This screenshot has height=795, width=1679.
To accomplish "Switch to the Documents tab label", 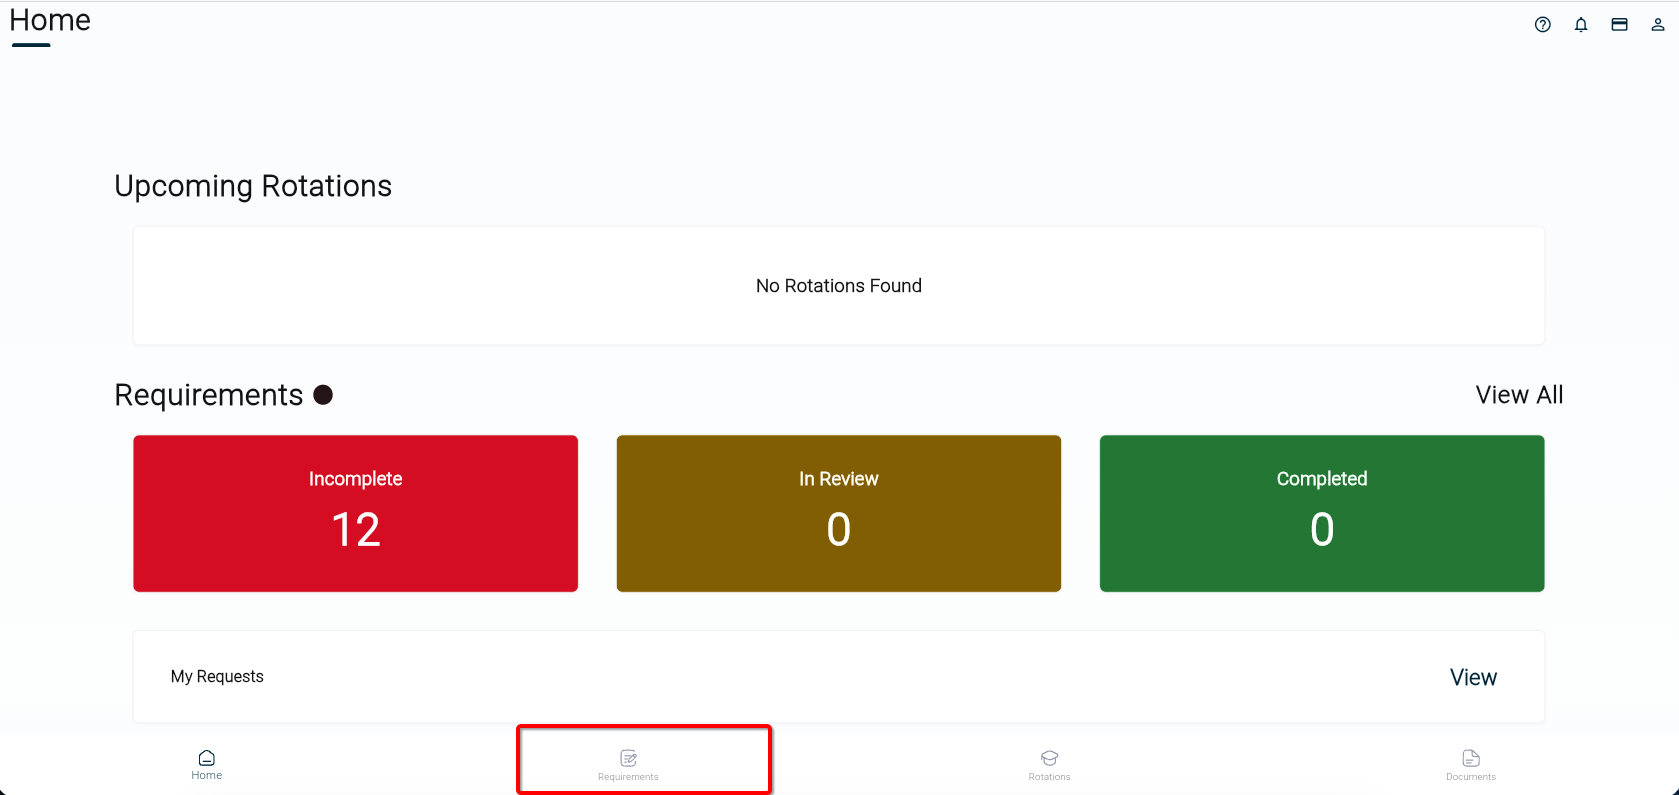I will (1471, 777).
